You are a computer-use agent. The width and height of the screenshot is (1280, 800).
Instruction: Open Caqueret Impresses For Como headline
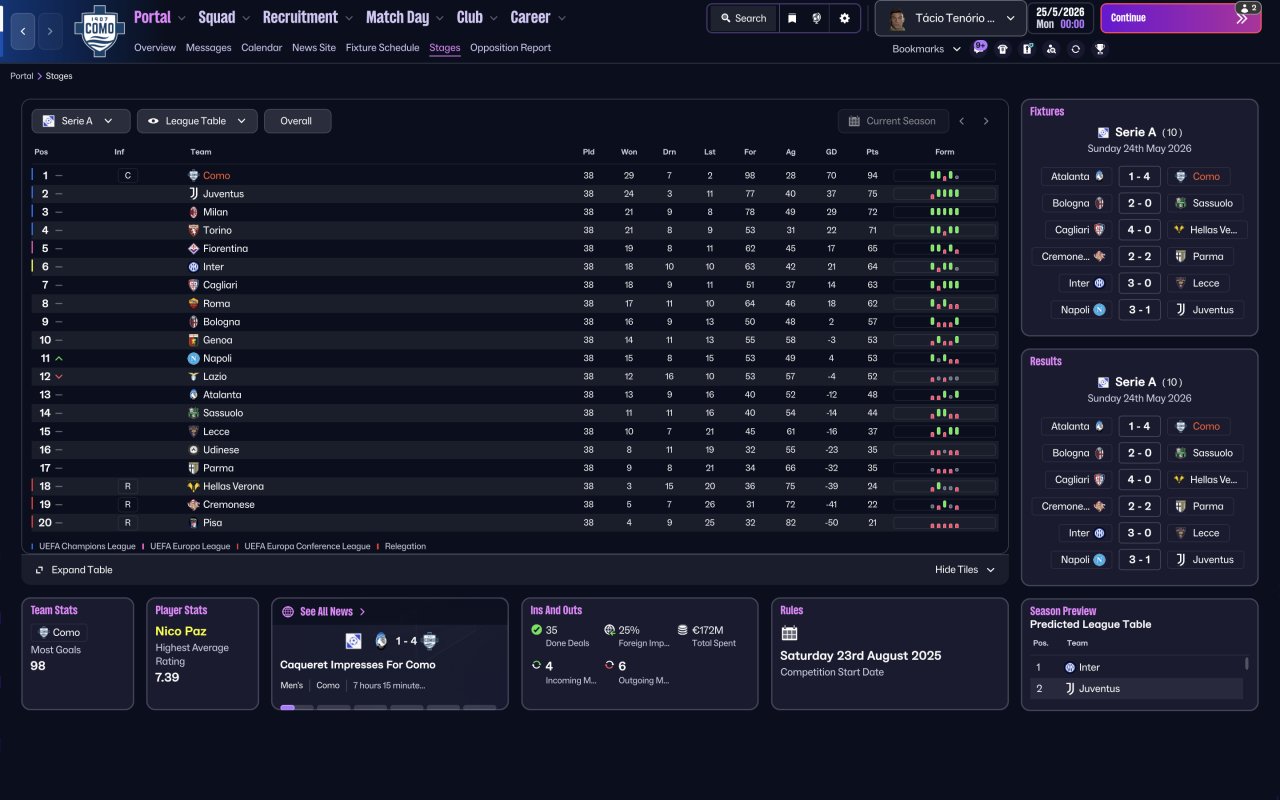pos(358,665)
